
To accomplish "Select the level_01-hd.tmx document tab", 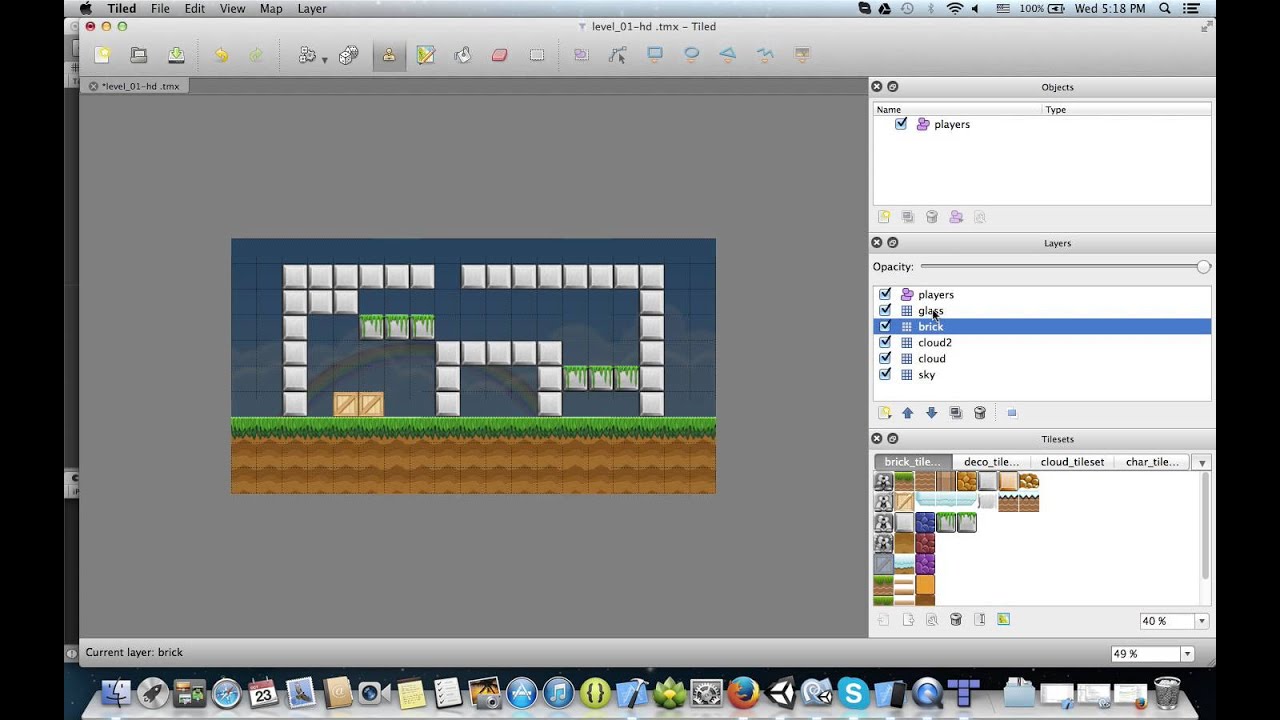I will point(134,86).
